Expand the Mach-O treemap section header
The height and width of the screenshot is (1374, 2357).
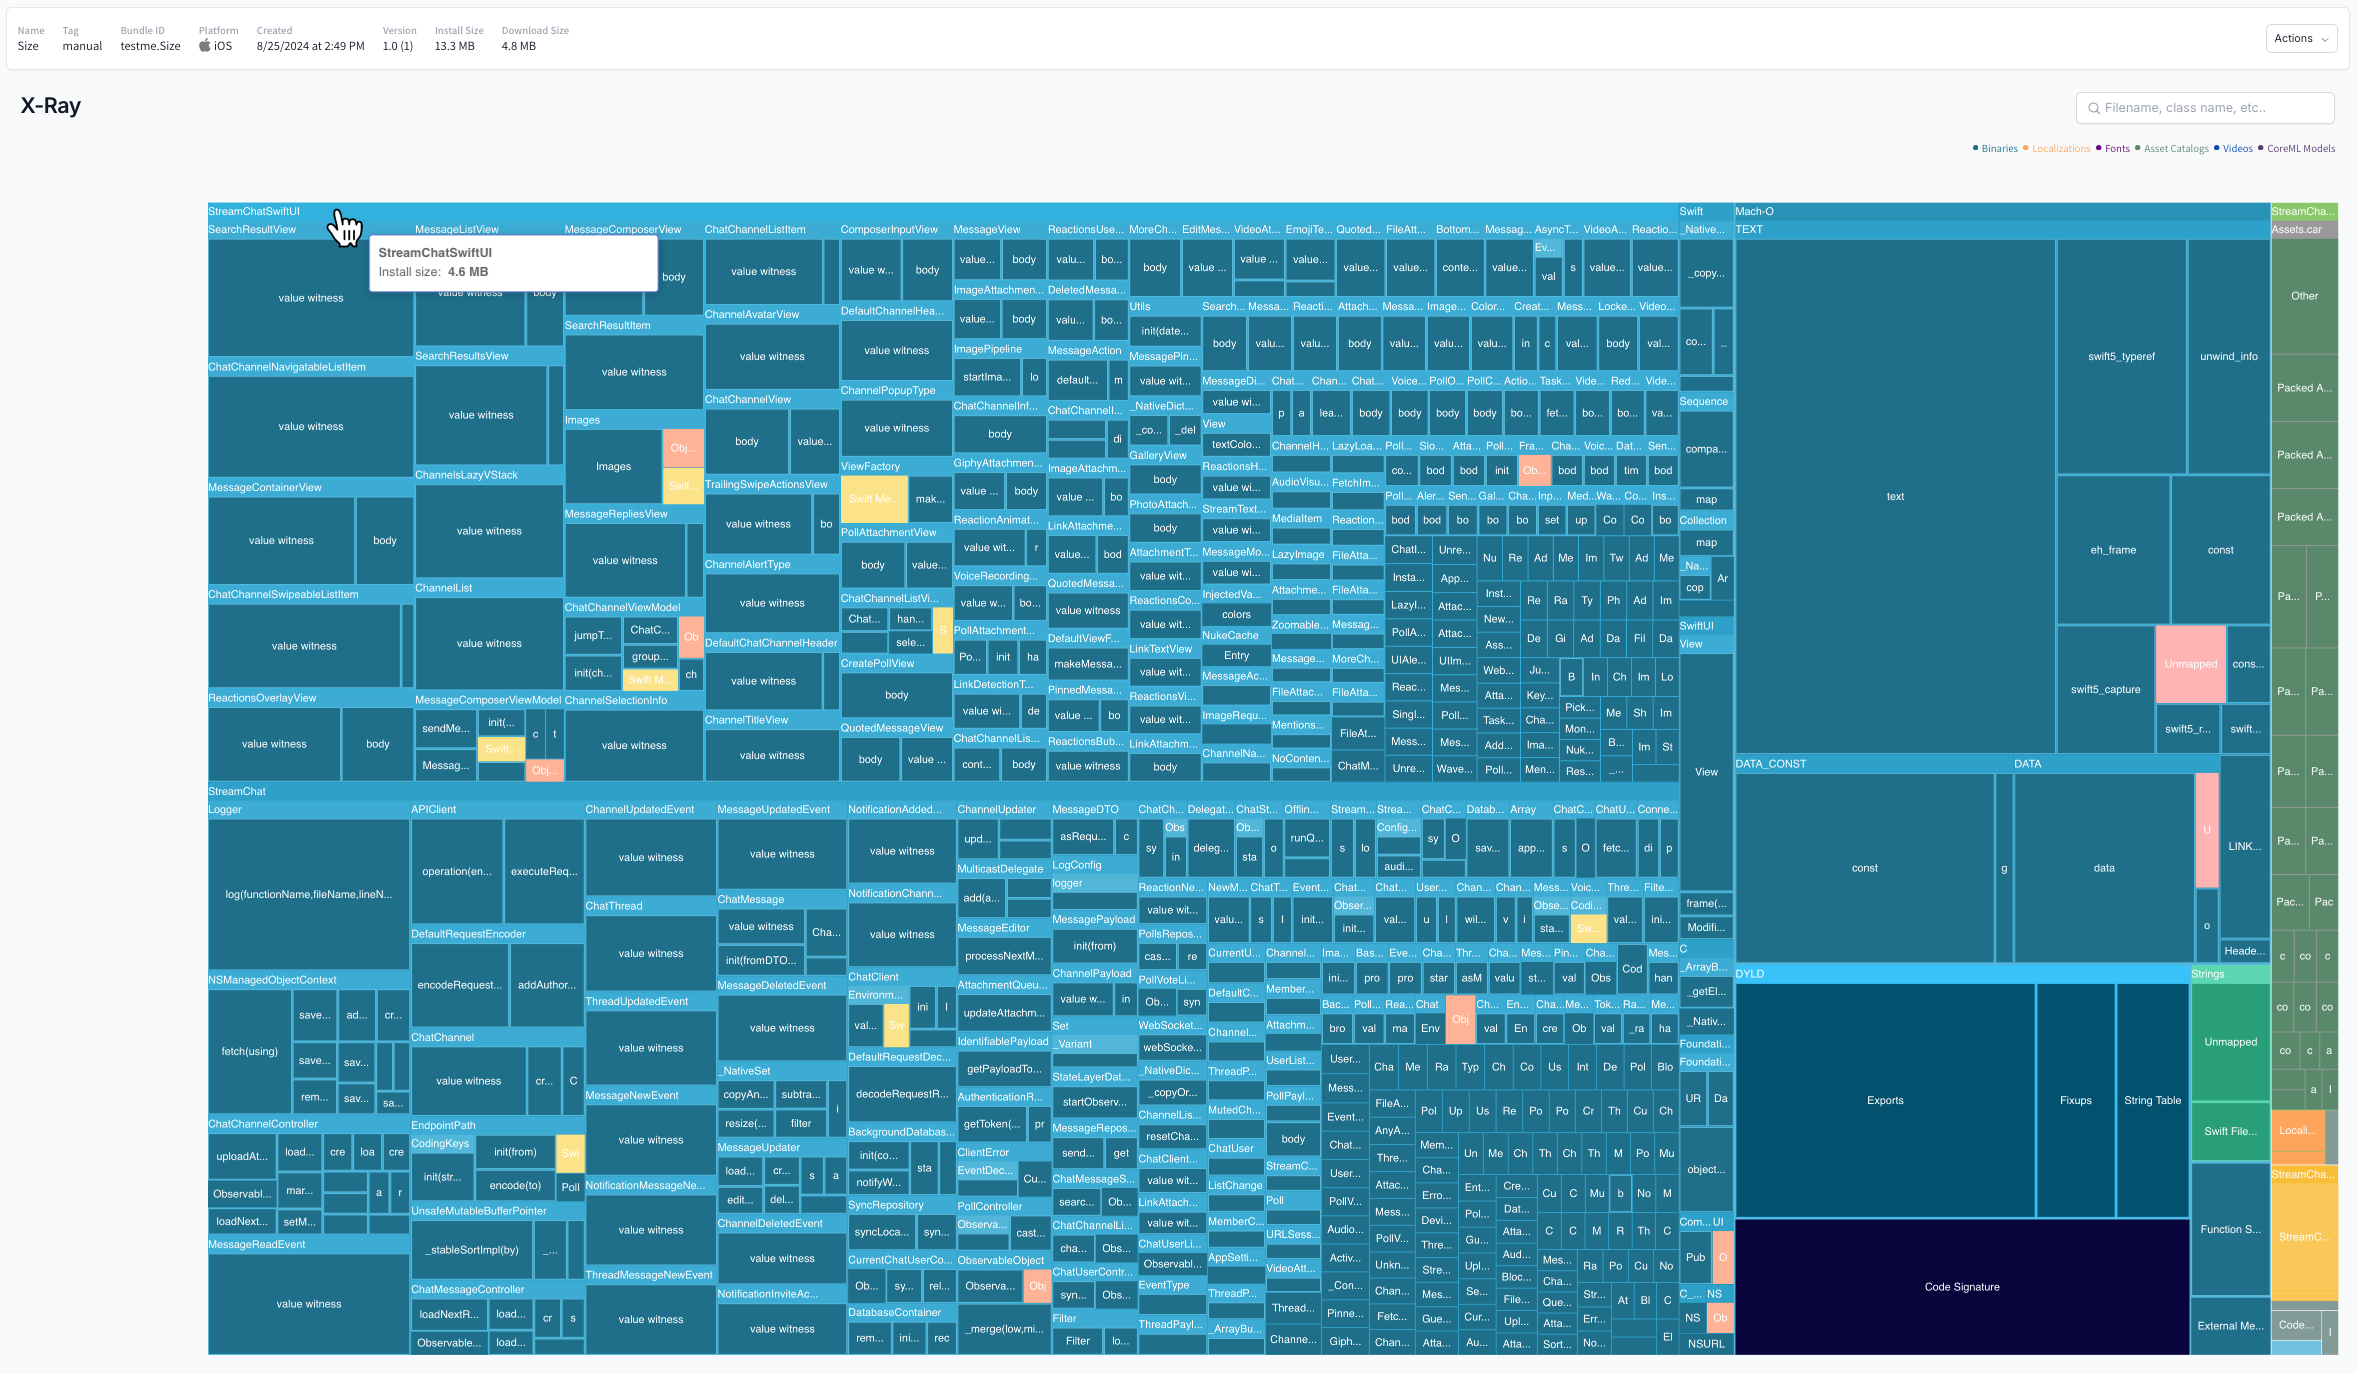pos(1754,211)
